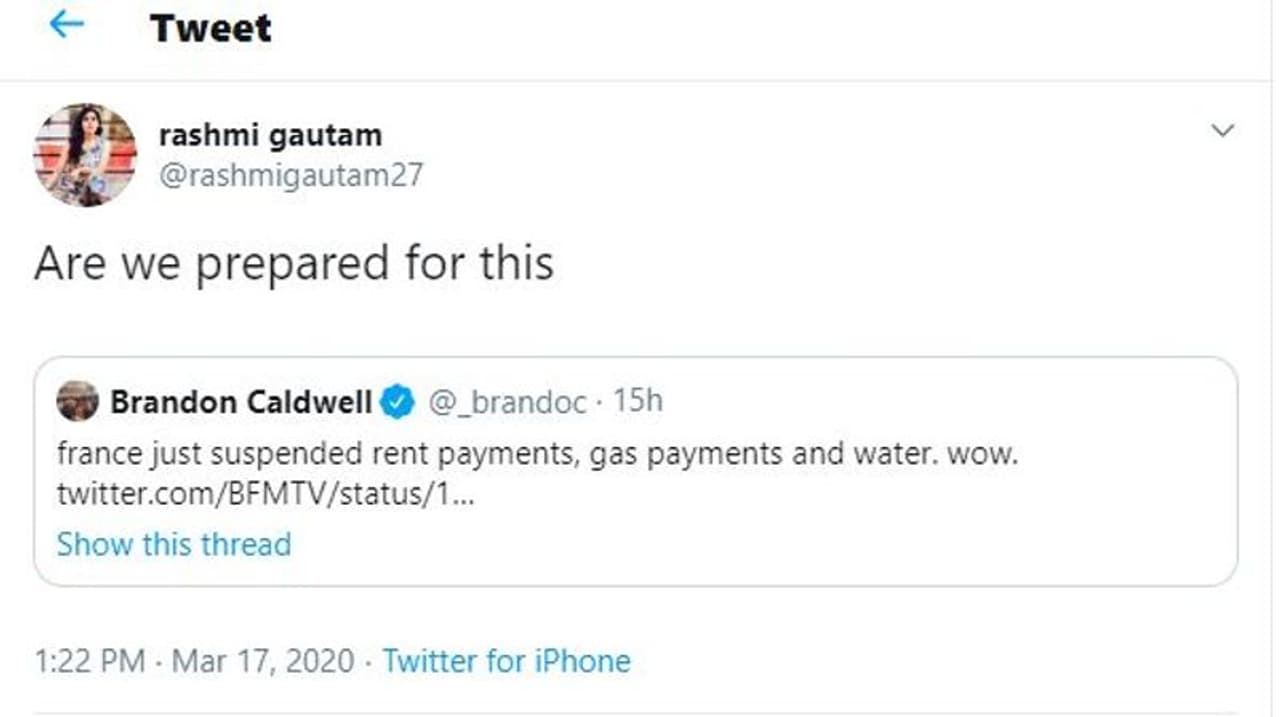The width and height of the screenshot is (1280, 717).
Task: Click the back arrow icon
Action: coord(67,25)
